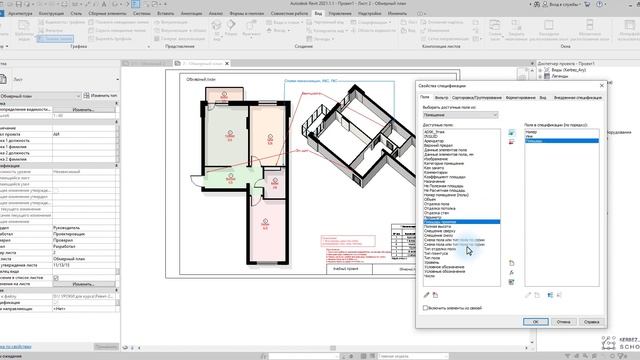Image resolution: width=640 pixels, height=360 pixels.
Task: Select Text tool in quick access toolbar
Action: click(x=104, y=4)
